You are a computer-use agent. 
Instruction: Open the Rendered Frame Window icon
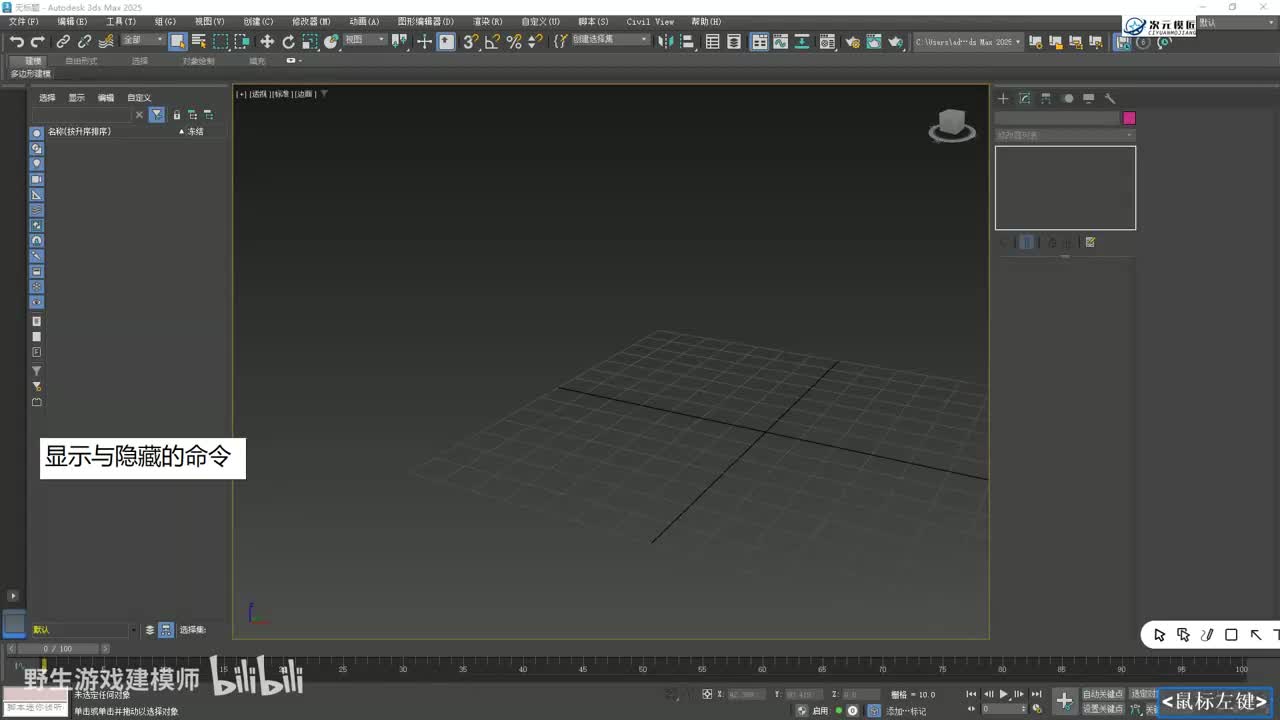(874, 41)
